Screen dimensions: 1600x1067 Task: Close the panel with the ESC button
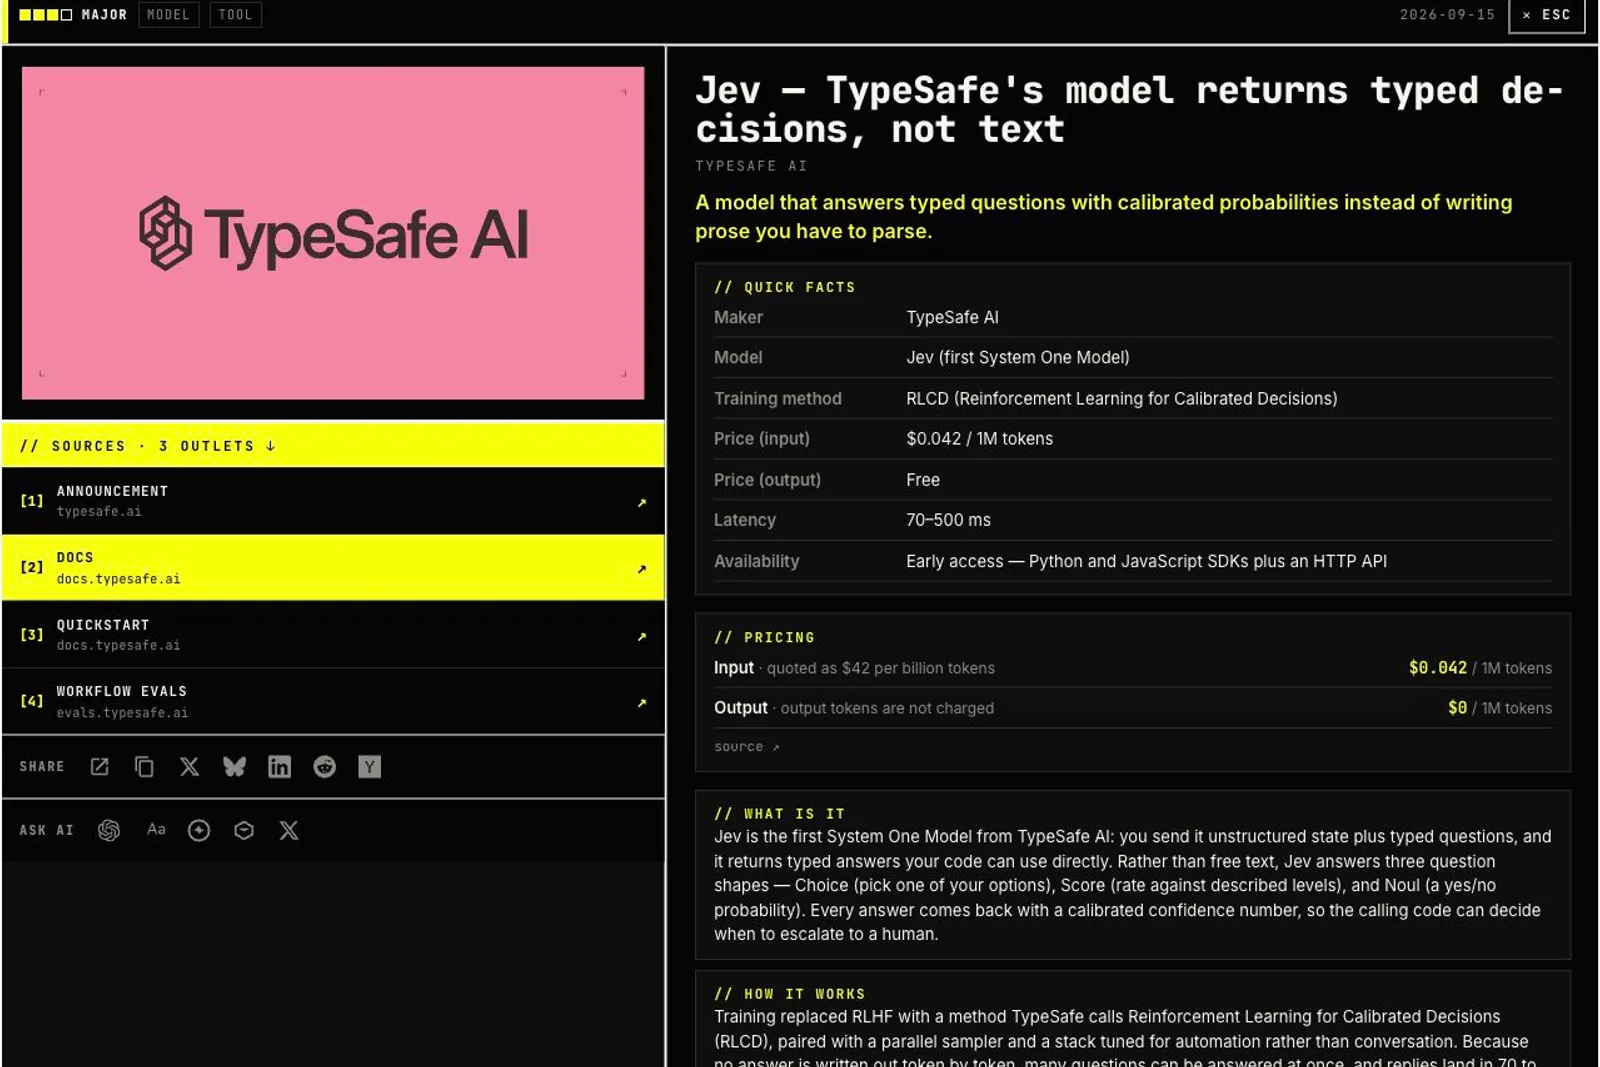point(1546,15)
